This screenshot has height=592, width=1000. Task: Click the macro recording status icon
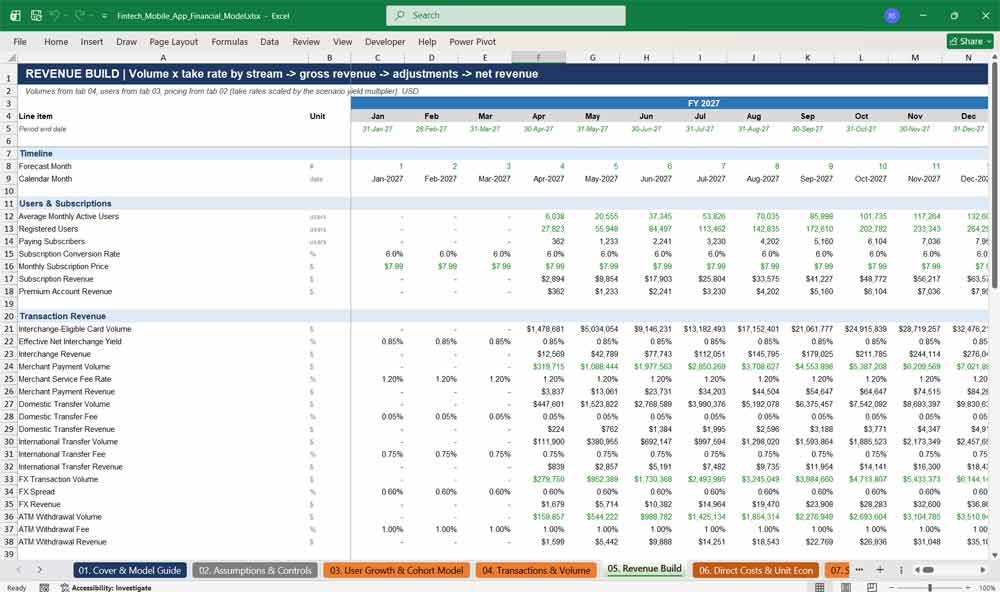point(44,588)
